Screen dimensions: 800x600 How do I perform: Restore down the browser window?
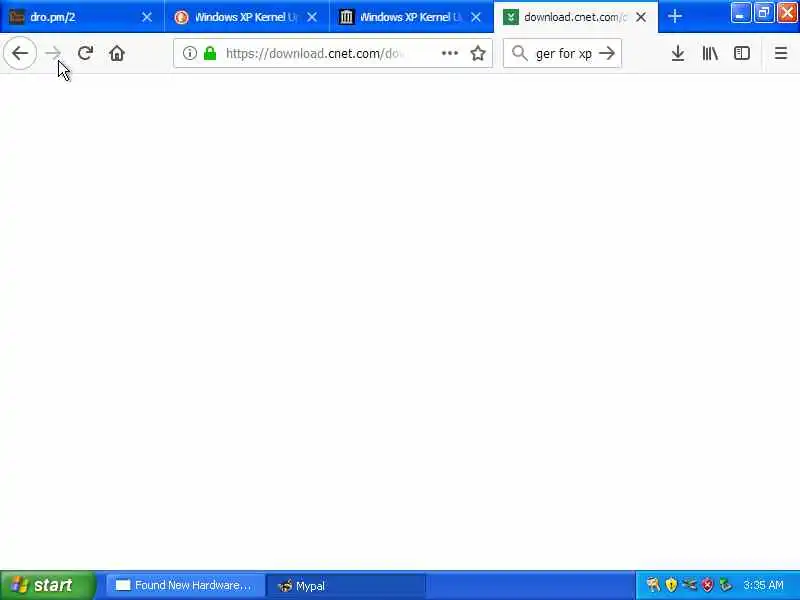point(764,13)
